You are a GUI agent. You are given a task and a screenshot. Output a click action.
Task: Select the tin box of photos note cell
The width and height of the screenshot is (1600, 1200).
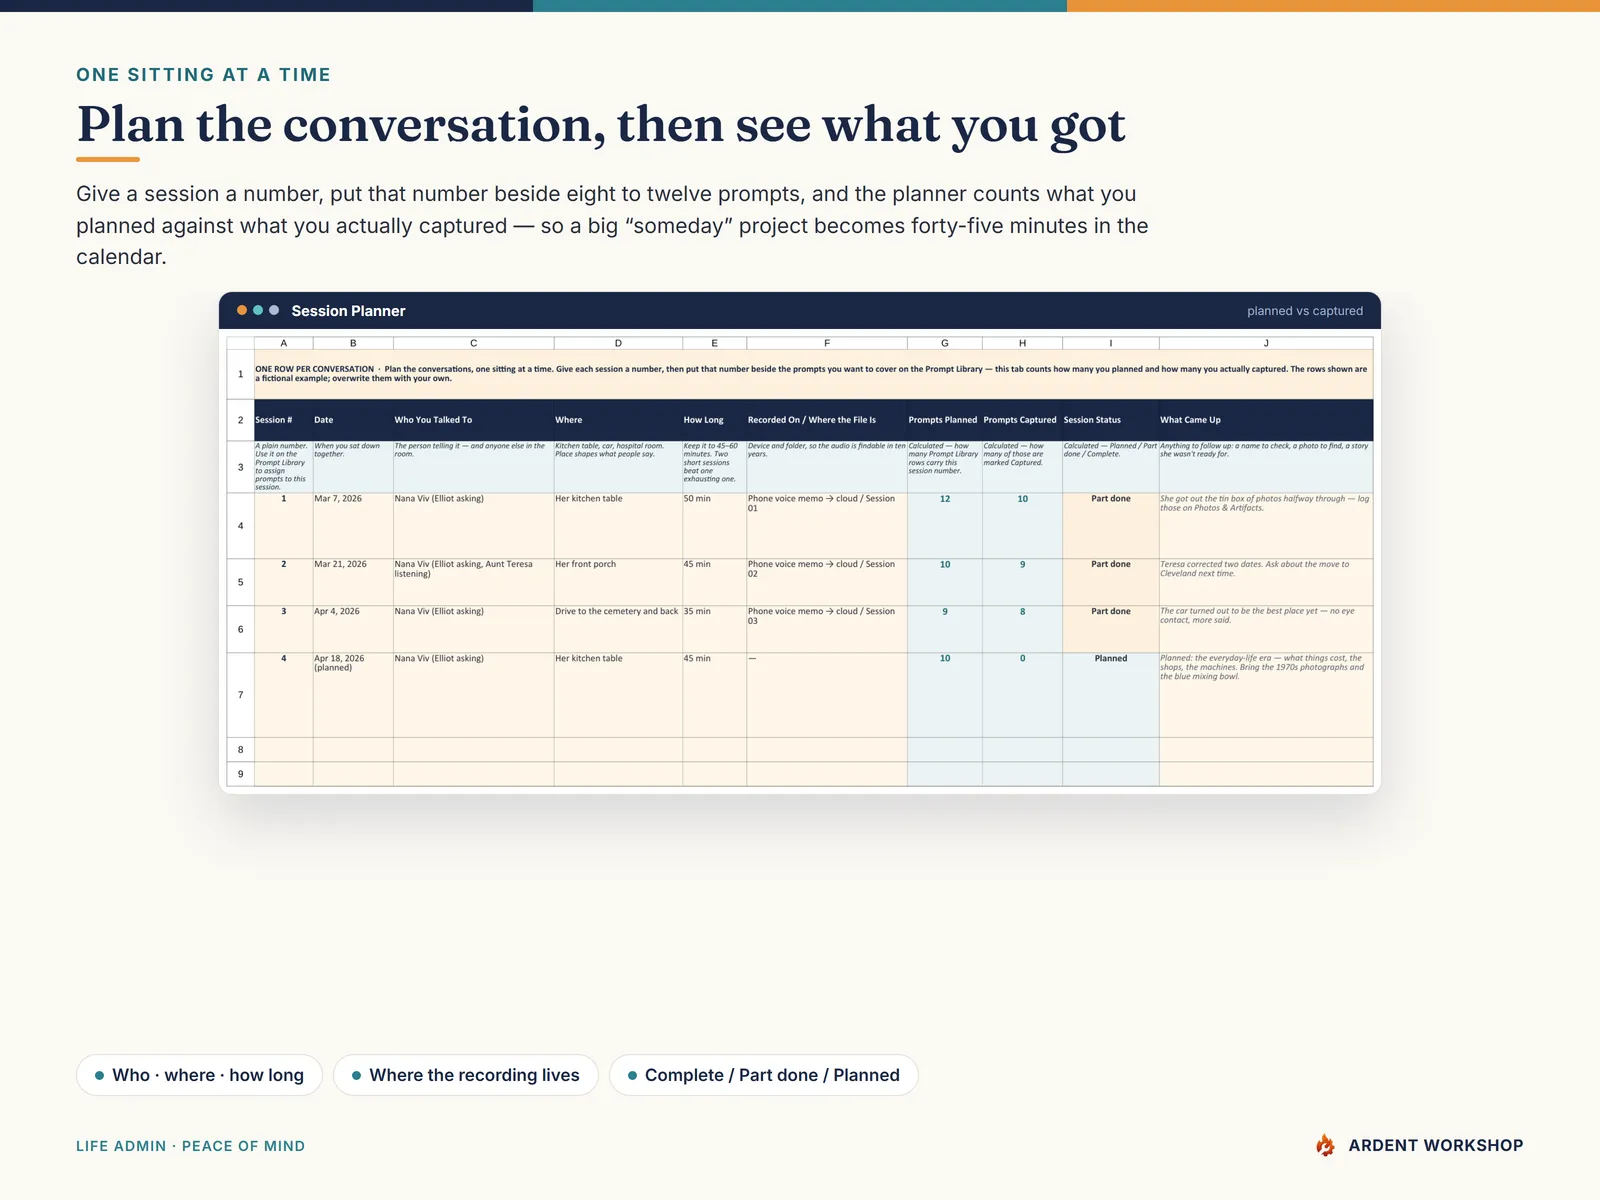pos(1266,526)
